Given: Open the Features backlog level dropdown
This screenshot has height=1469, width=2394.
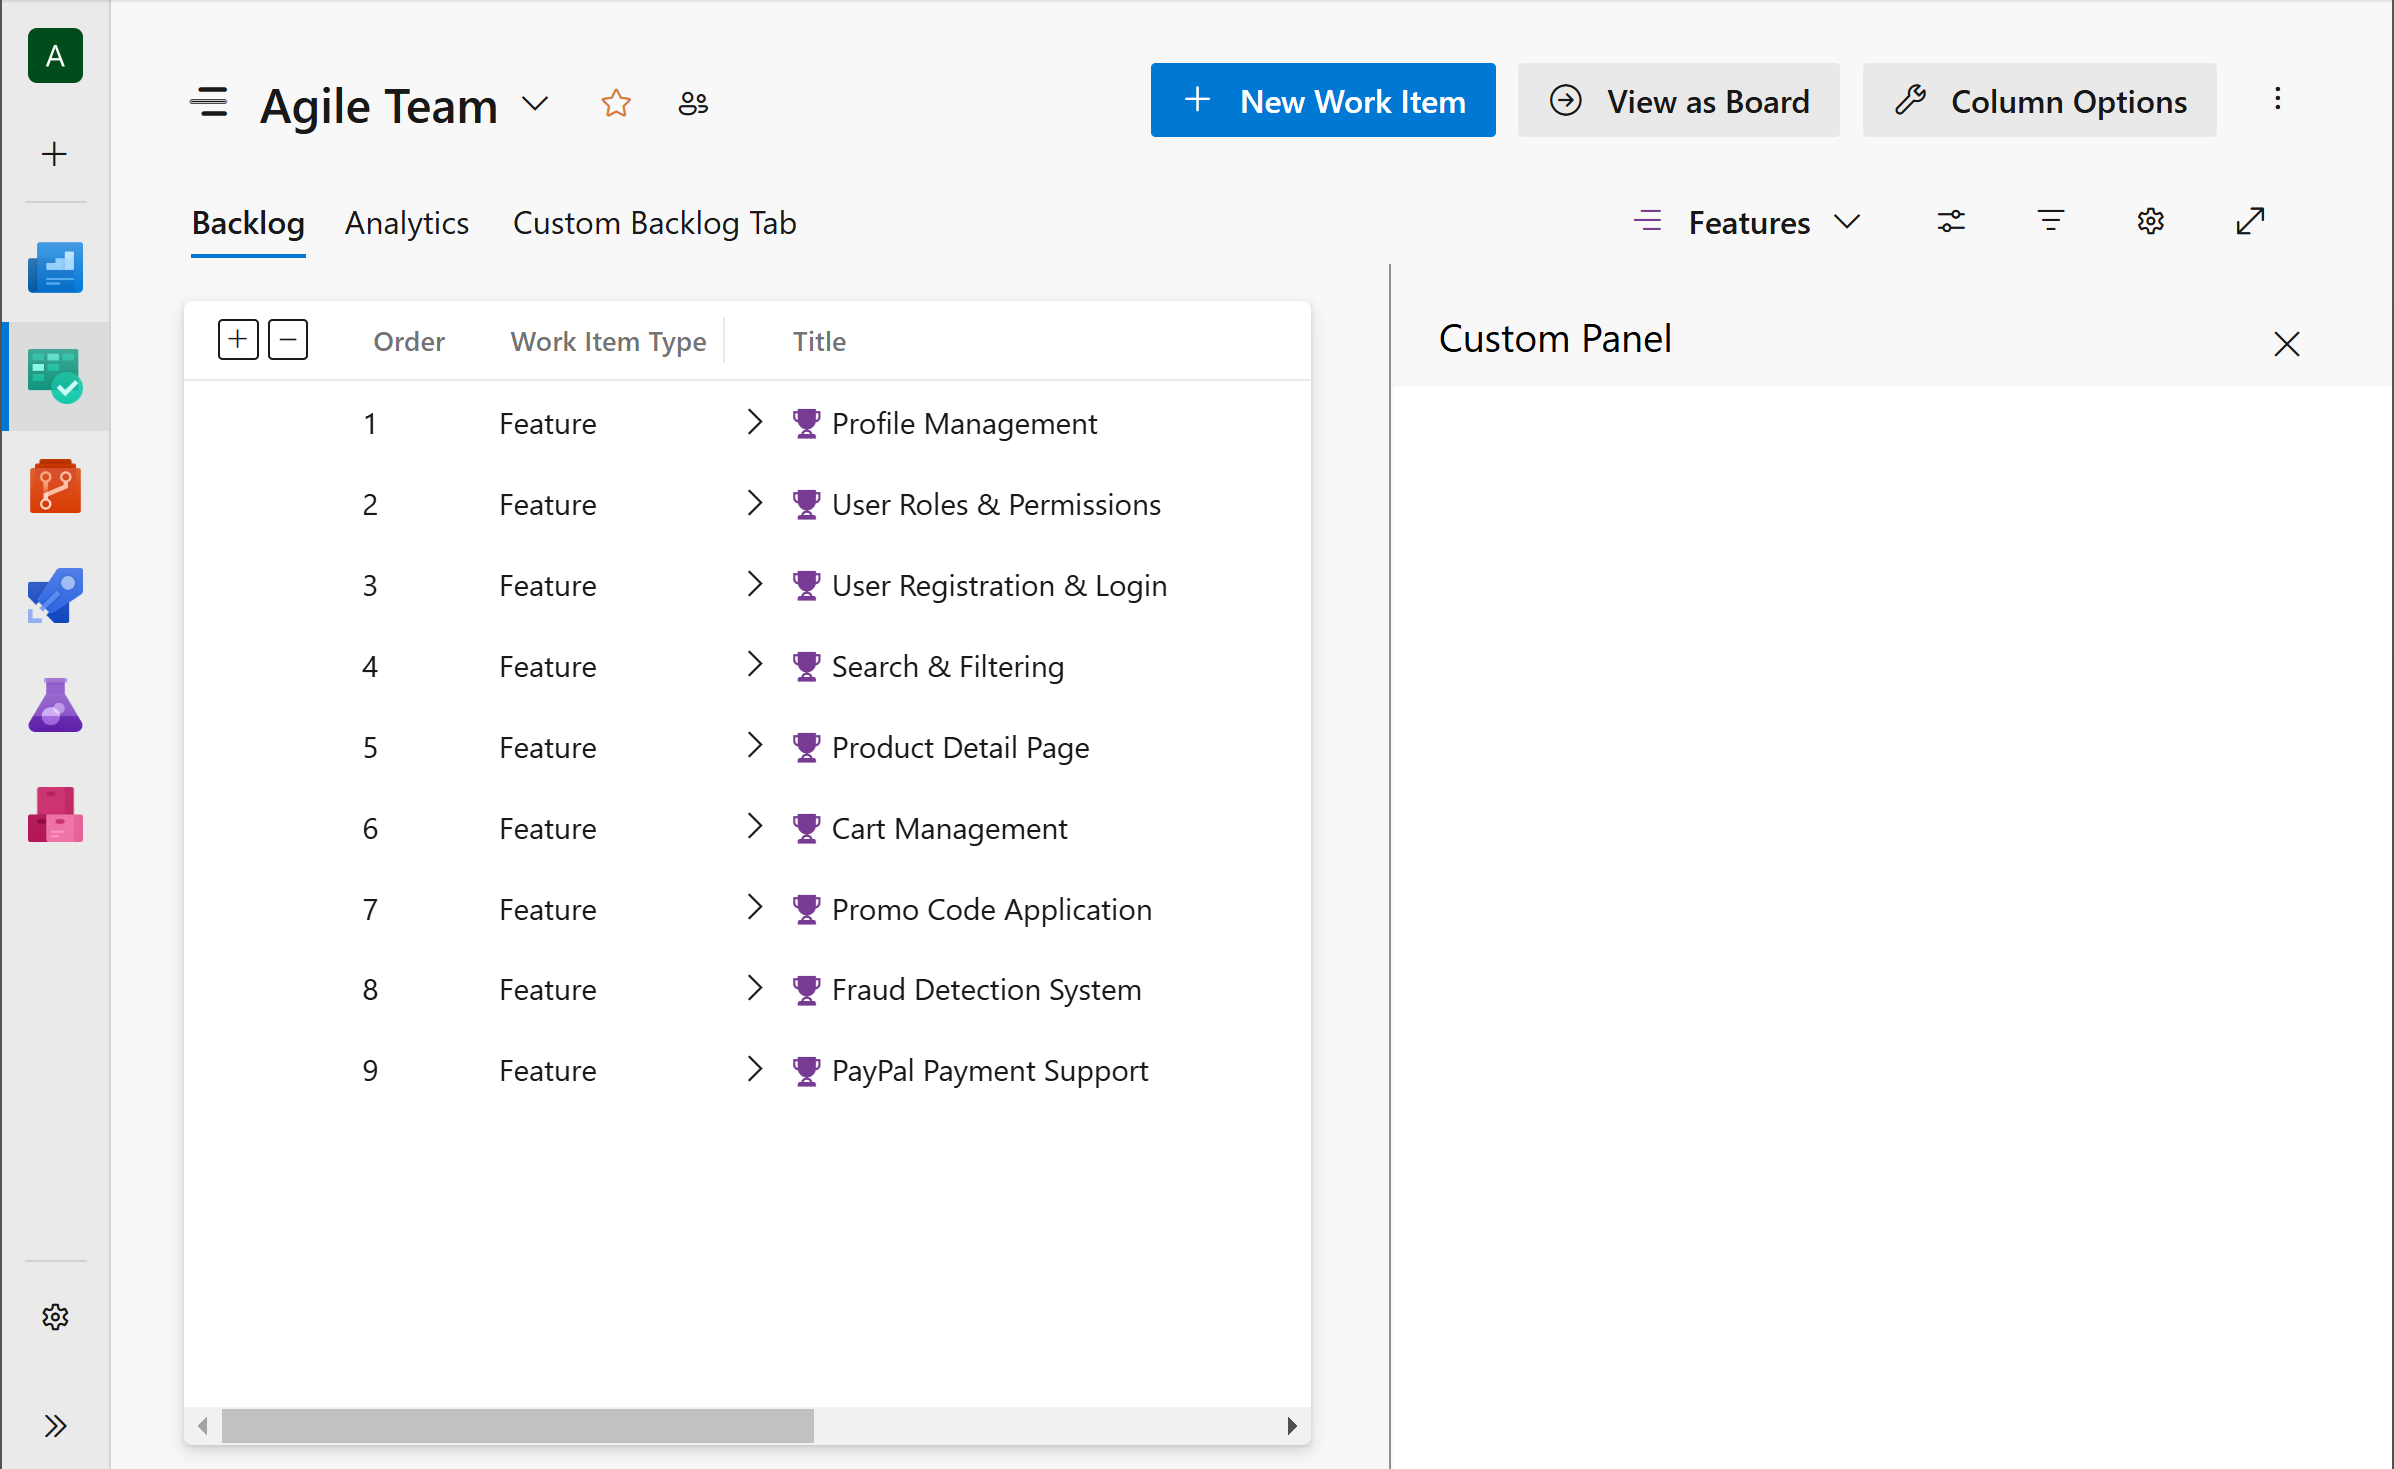Looking at the screenshot, I should pyautogui.click(x=1848, y=221).
